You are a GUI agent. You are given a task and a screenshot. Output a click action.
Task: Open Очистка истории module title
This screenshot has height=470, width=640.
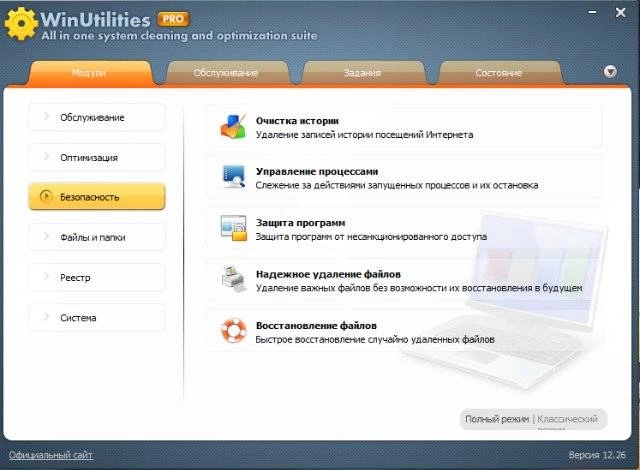(297, 121)
